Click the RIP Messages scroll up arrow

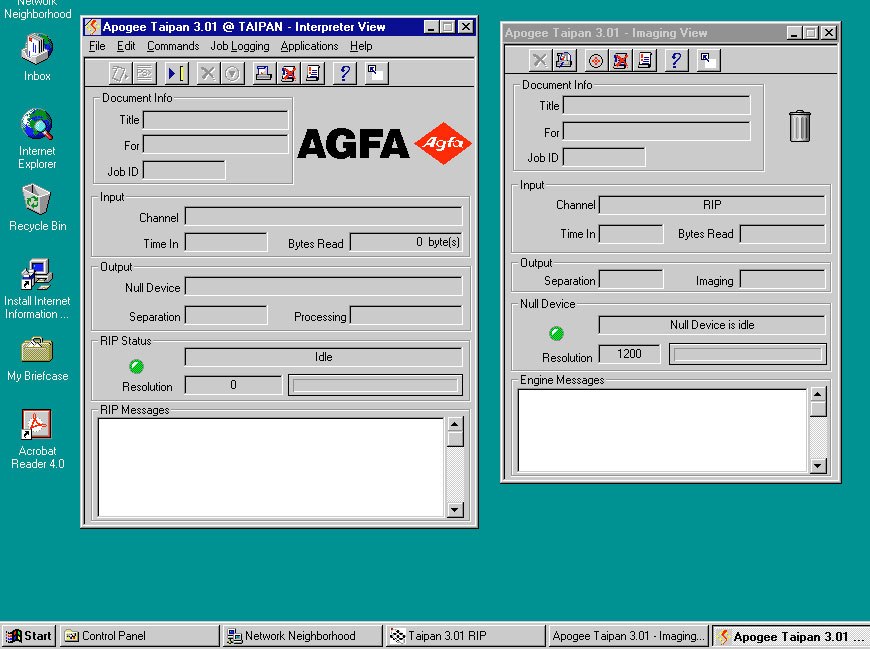[x=455, y=424]
